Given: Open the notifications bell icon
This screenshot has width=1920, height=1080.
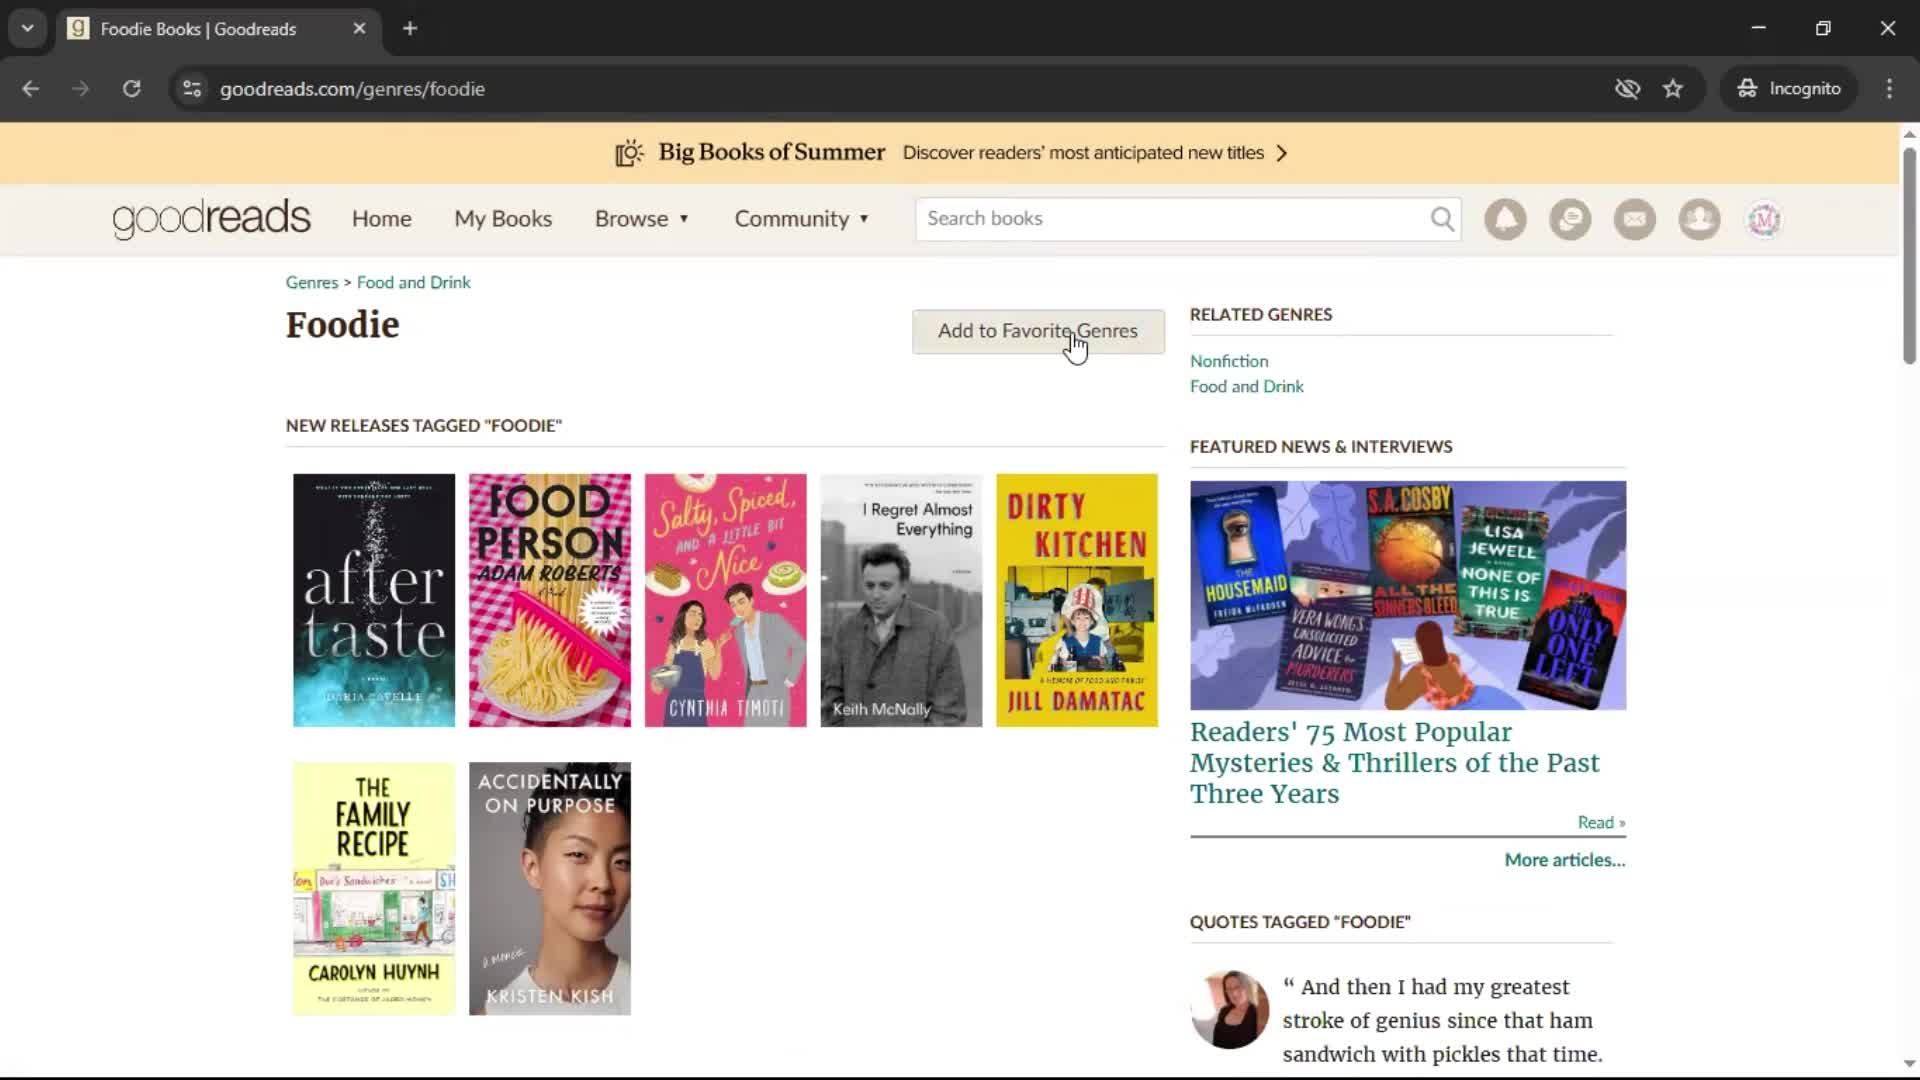Looking at the screenshot, I should [x=1505, y=219].
